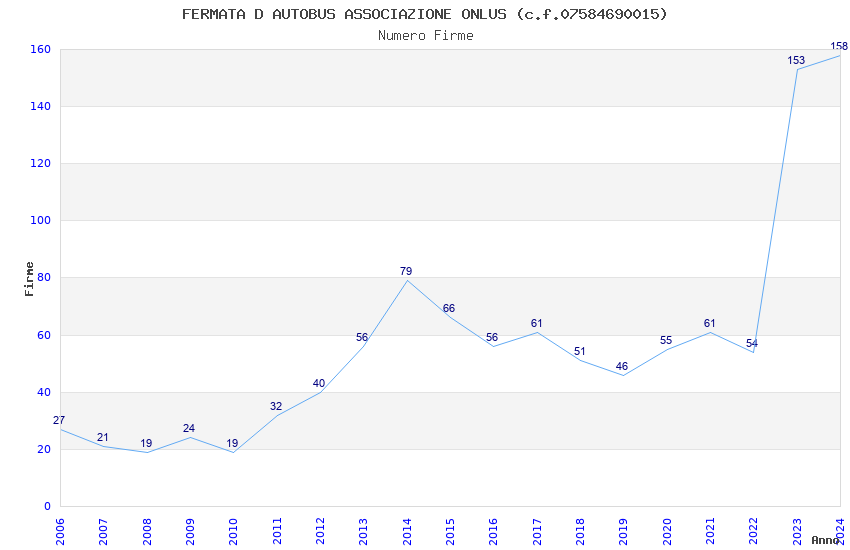Select the peak data label 79

click(x=406, y=271)
